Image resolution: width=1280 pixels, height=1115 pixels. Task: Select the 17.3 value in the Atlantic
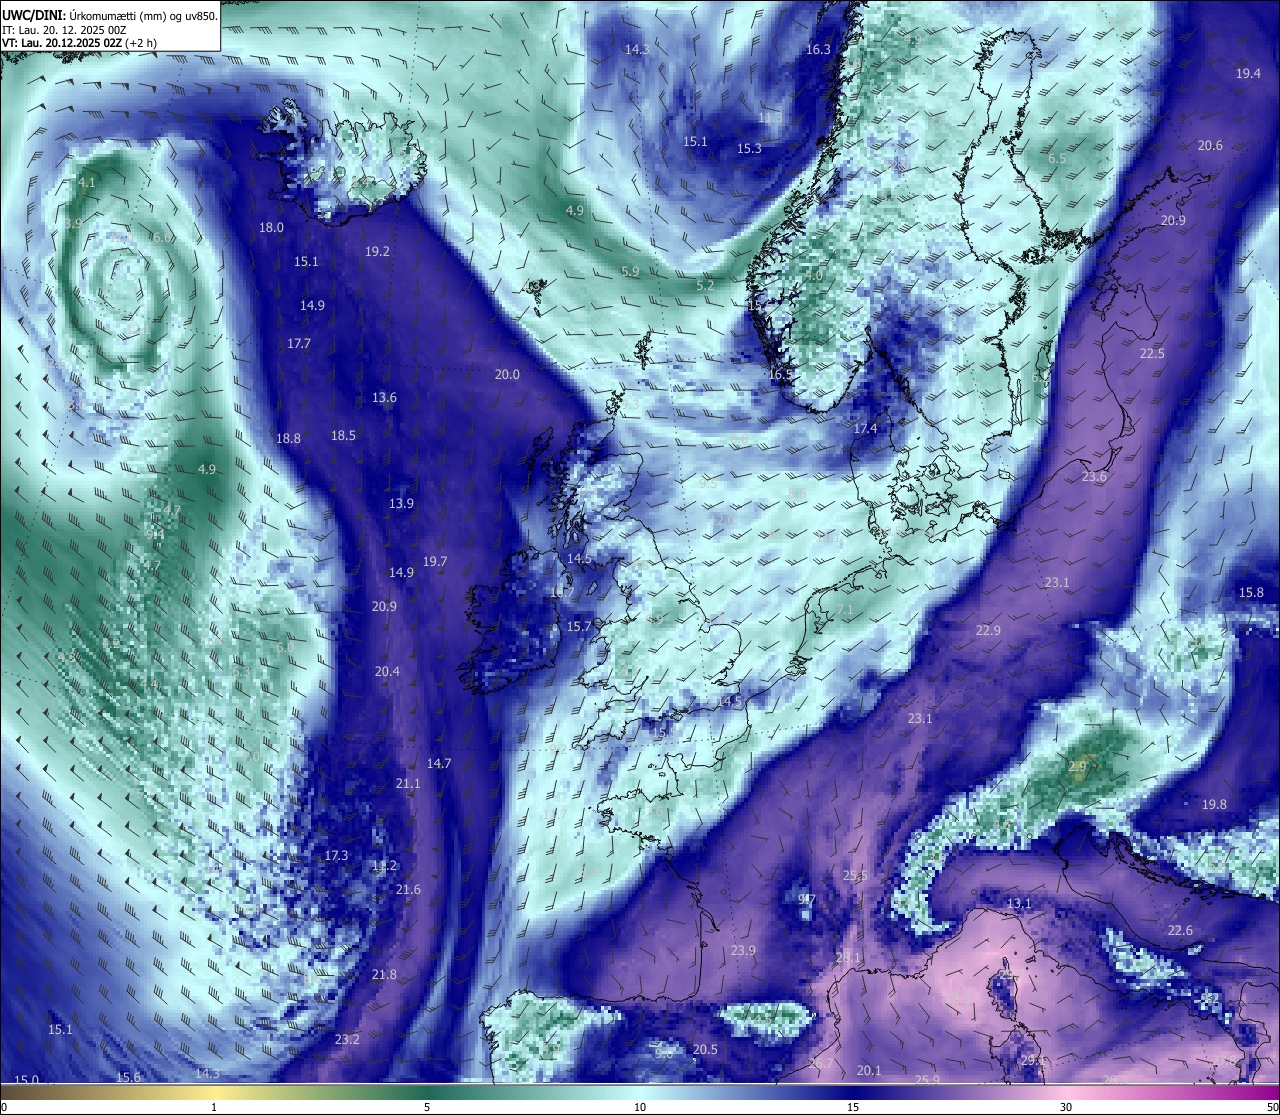[x=336, y=856]
